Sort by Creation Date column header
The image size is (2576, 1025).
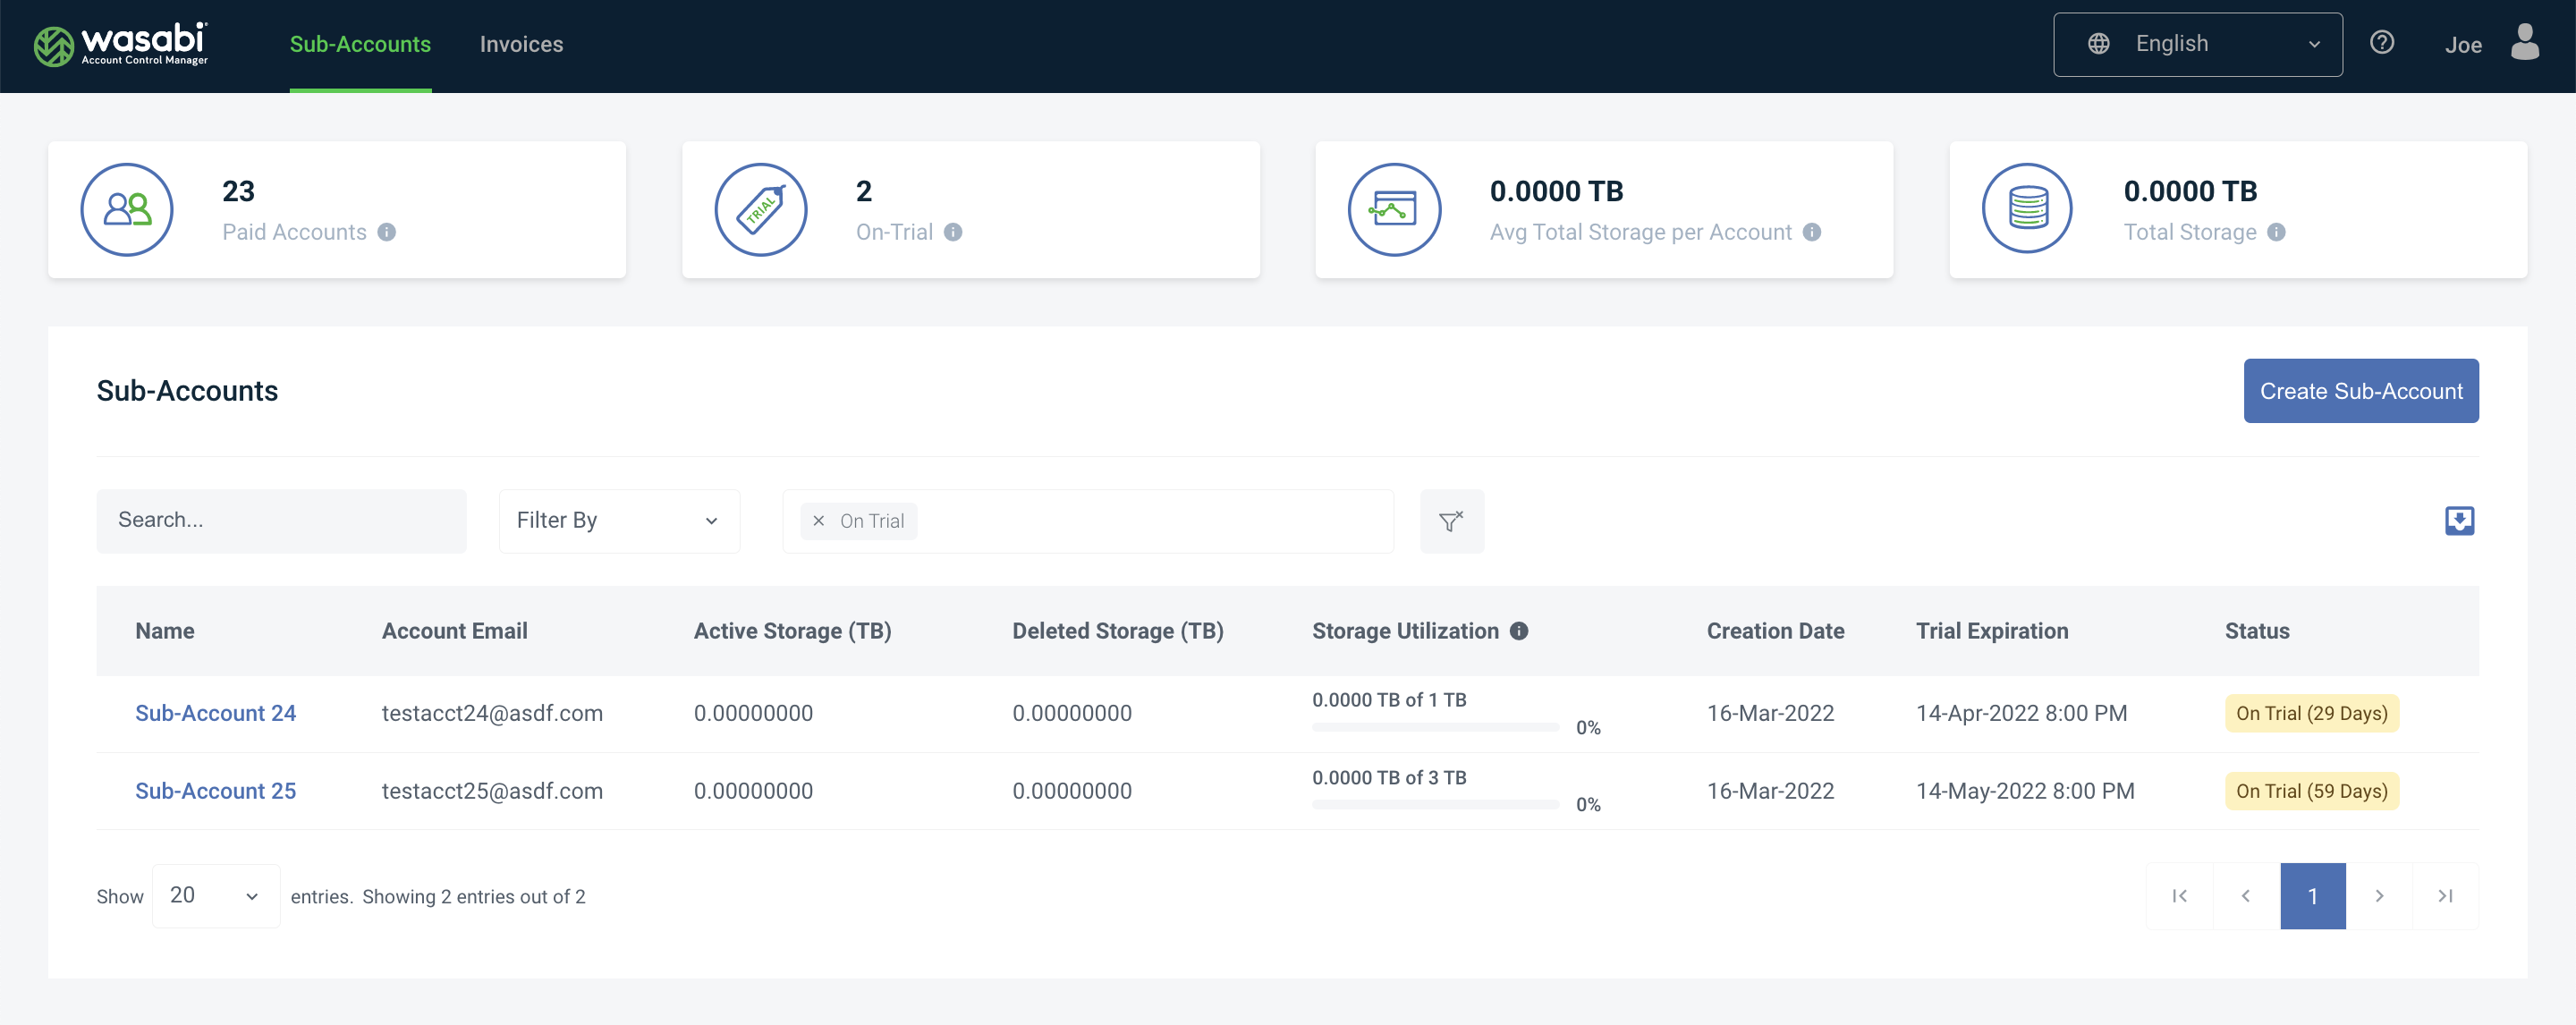[x=1776, y=631]
